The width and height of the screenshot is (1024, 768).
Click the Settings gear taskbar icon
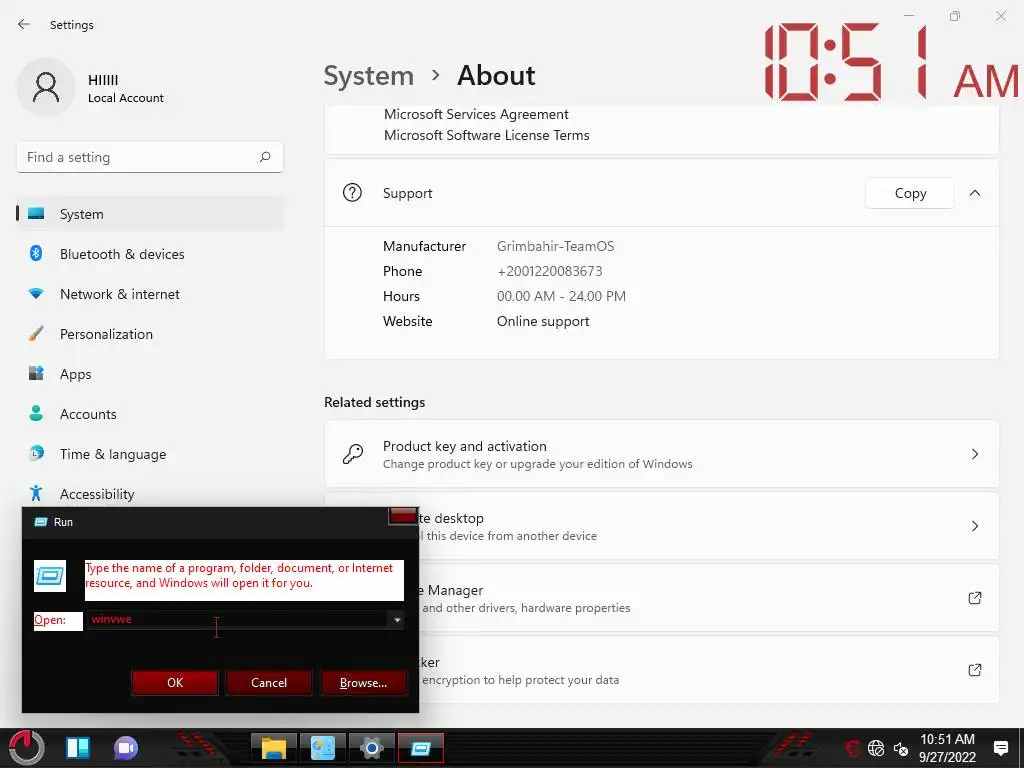[372, 748]
